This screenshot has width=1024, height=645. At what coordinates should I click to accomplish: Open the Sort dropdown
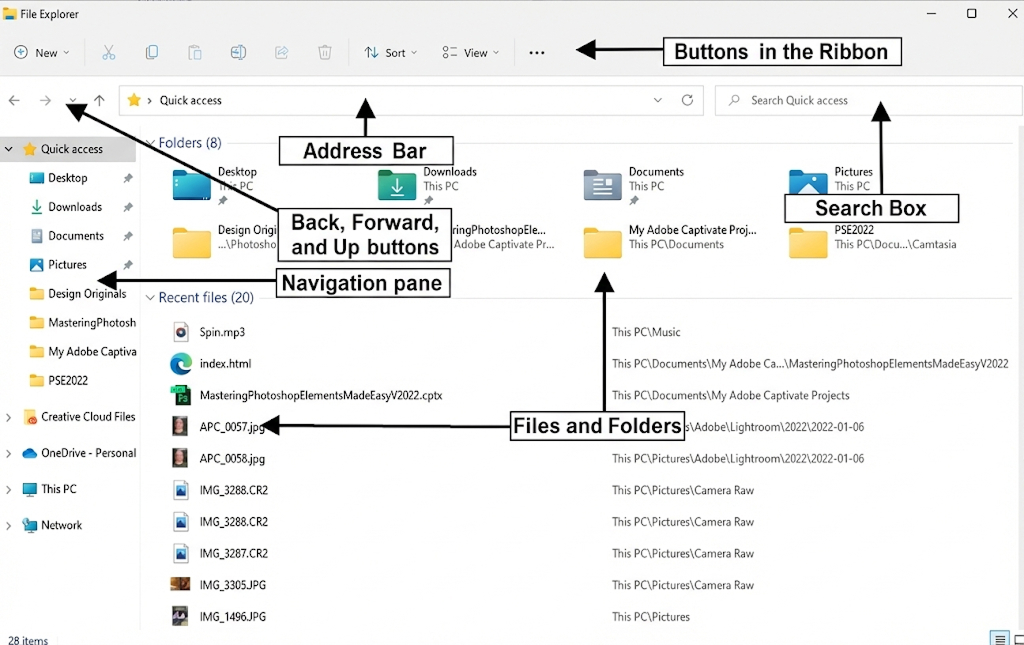click(x=390, y=52)
